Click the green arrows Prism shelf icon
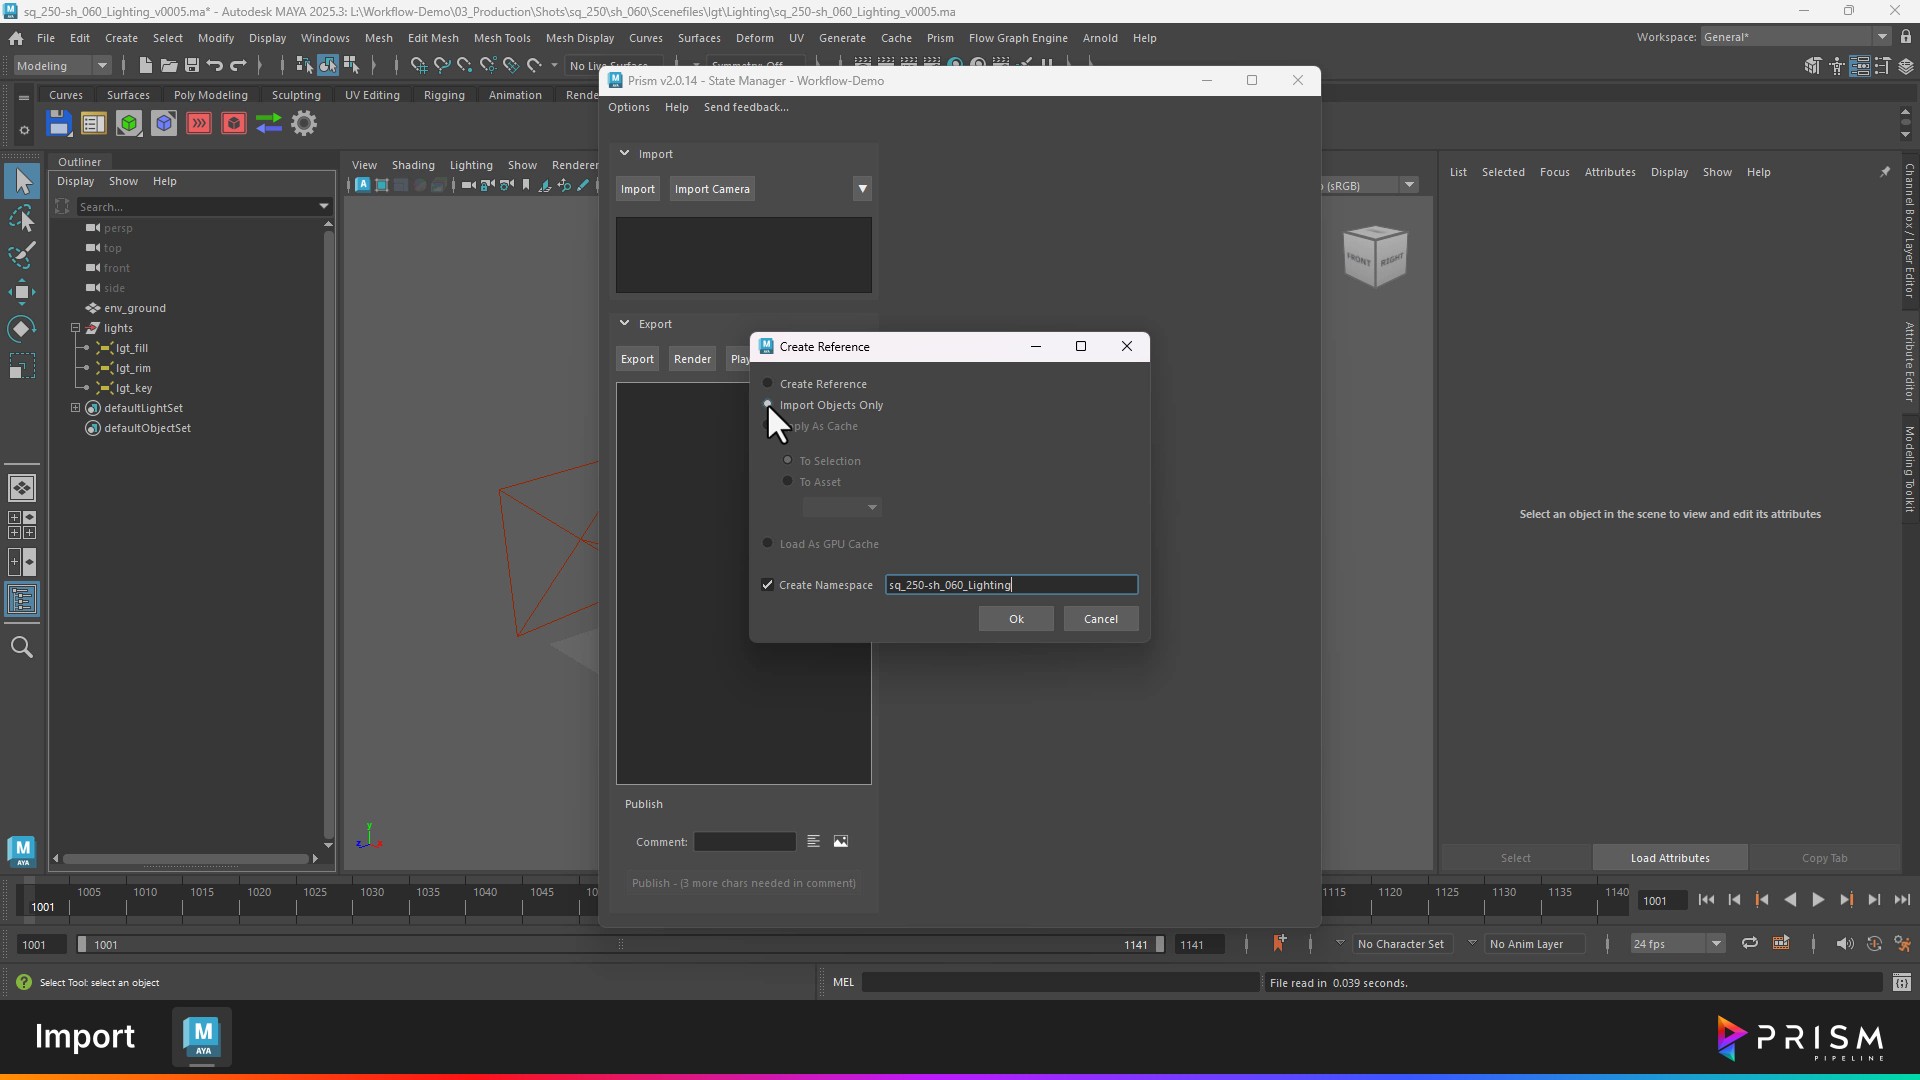Screen dimensions: 1920x1080 coord(269,124)
